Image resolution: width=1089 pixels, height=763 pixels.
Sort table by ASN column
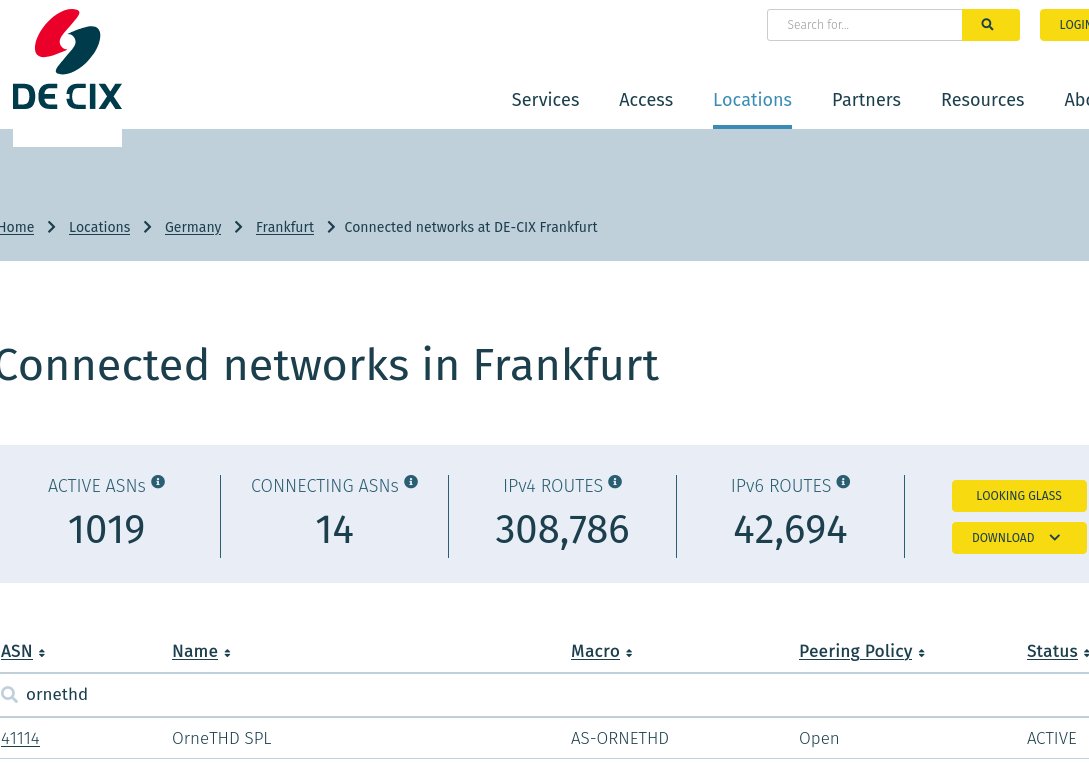coord(23,651)
